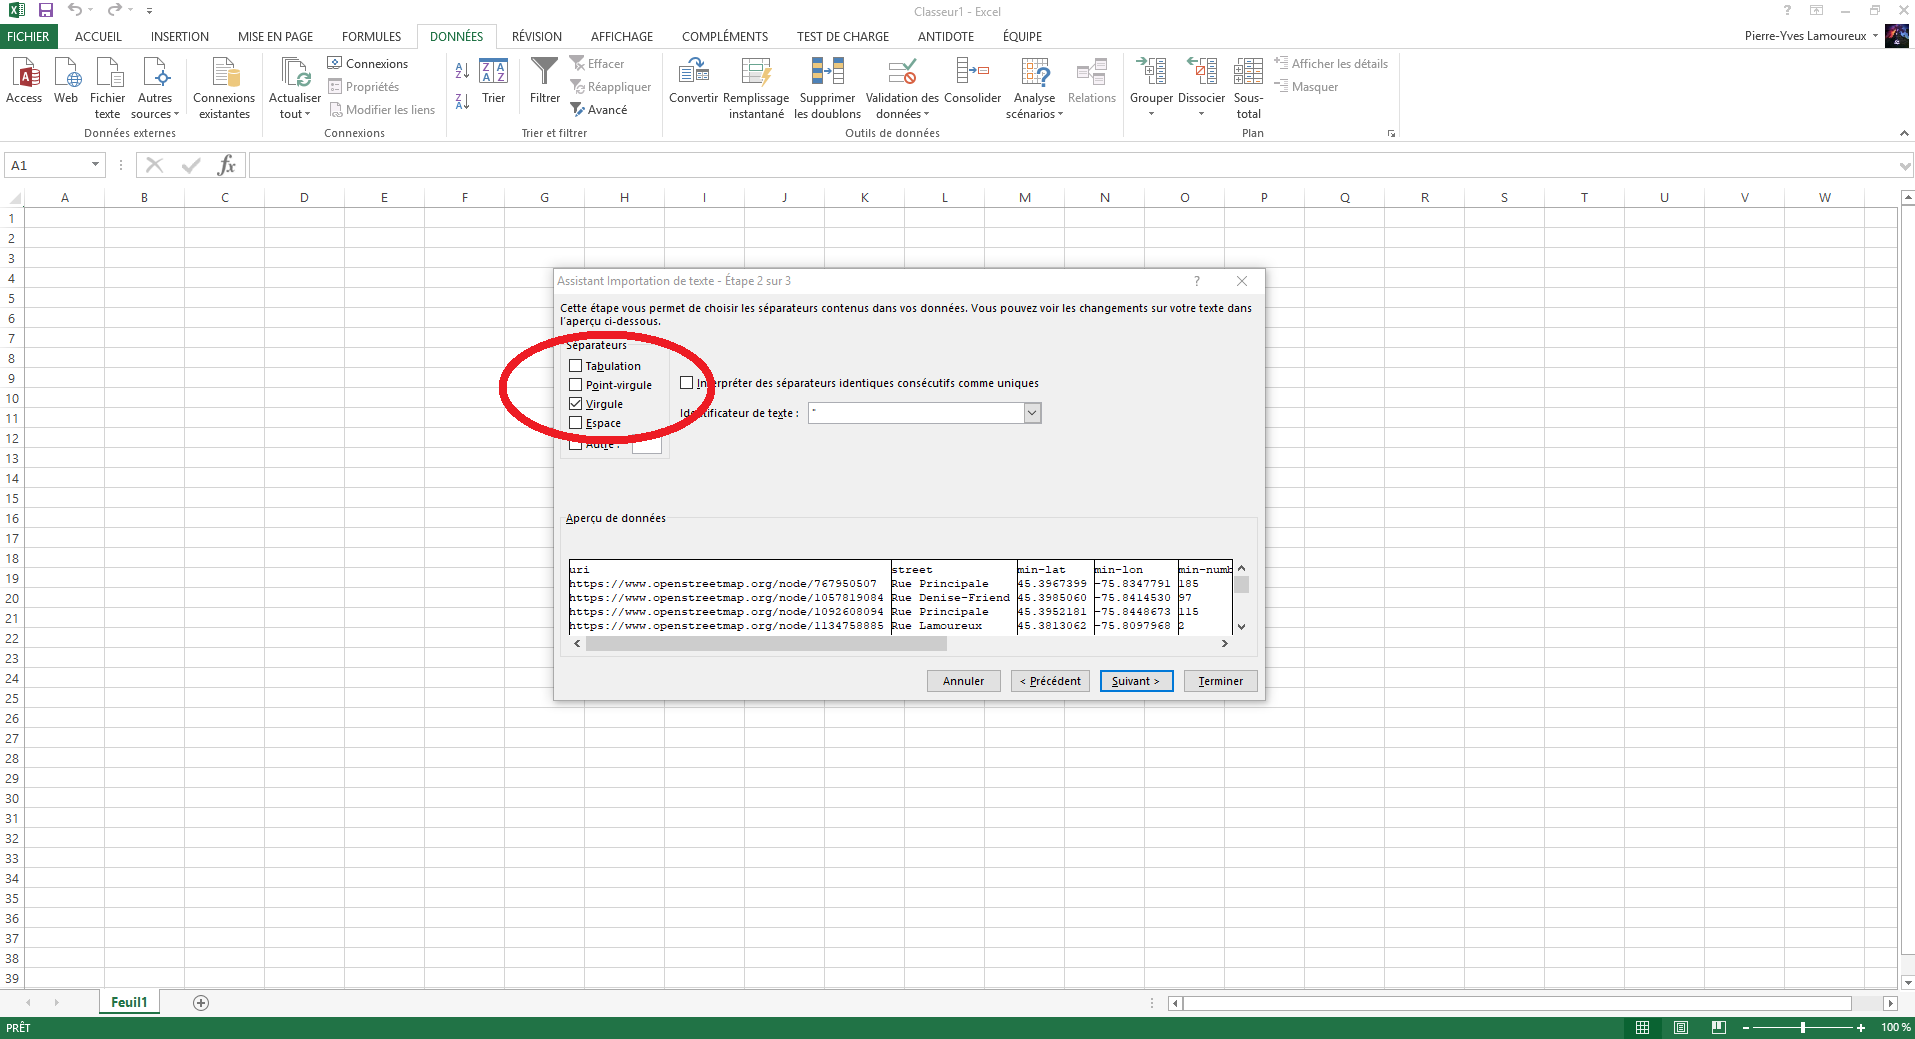Open Fichier texte import
This screenshot has height=1039, width=1915.
(x=107, y=88)
